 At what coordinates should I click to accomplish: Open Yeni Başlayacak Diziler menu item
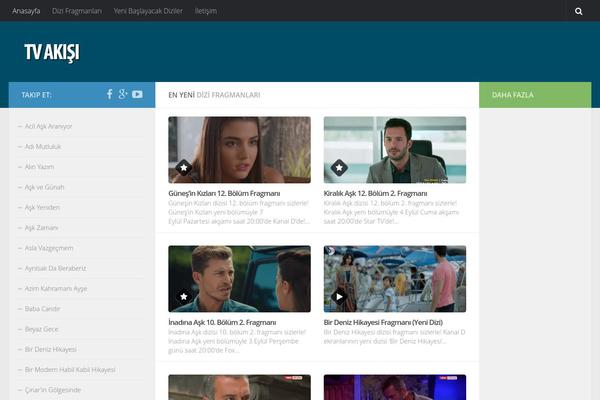(148, 11)
